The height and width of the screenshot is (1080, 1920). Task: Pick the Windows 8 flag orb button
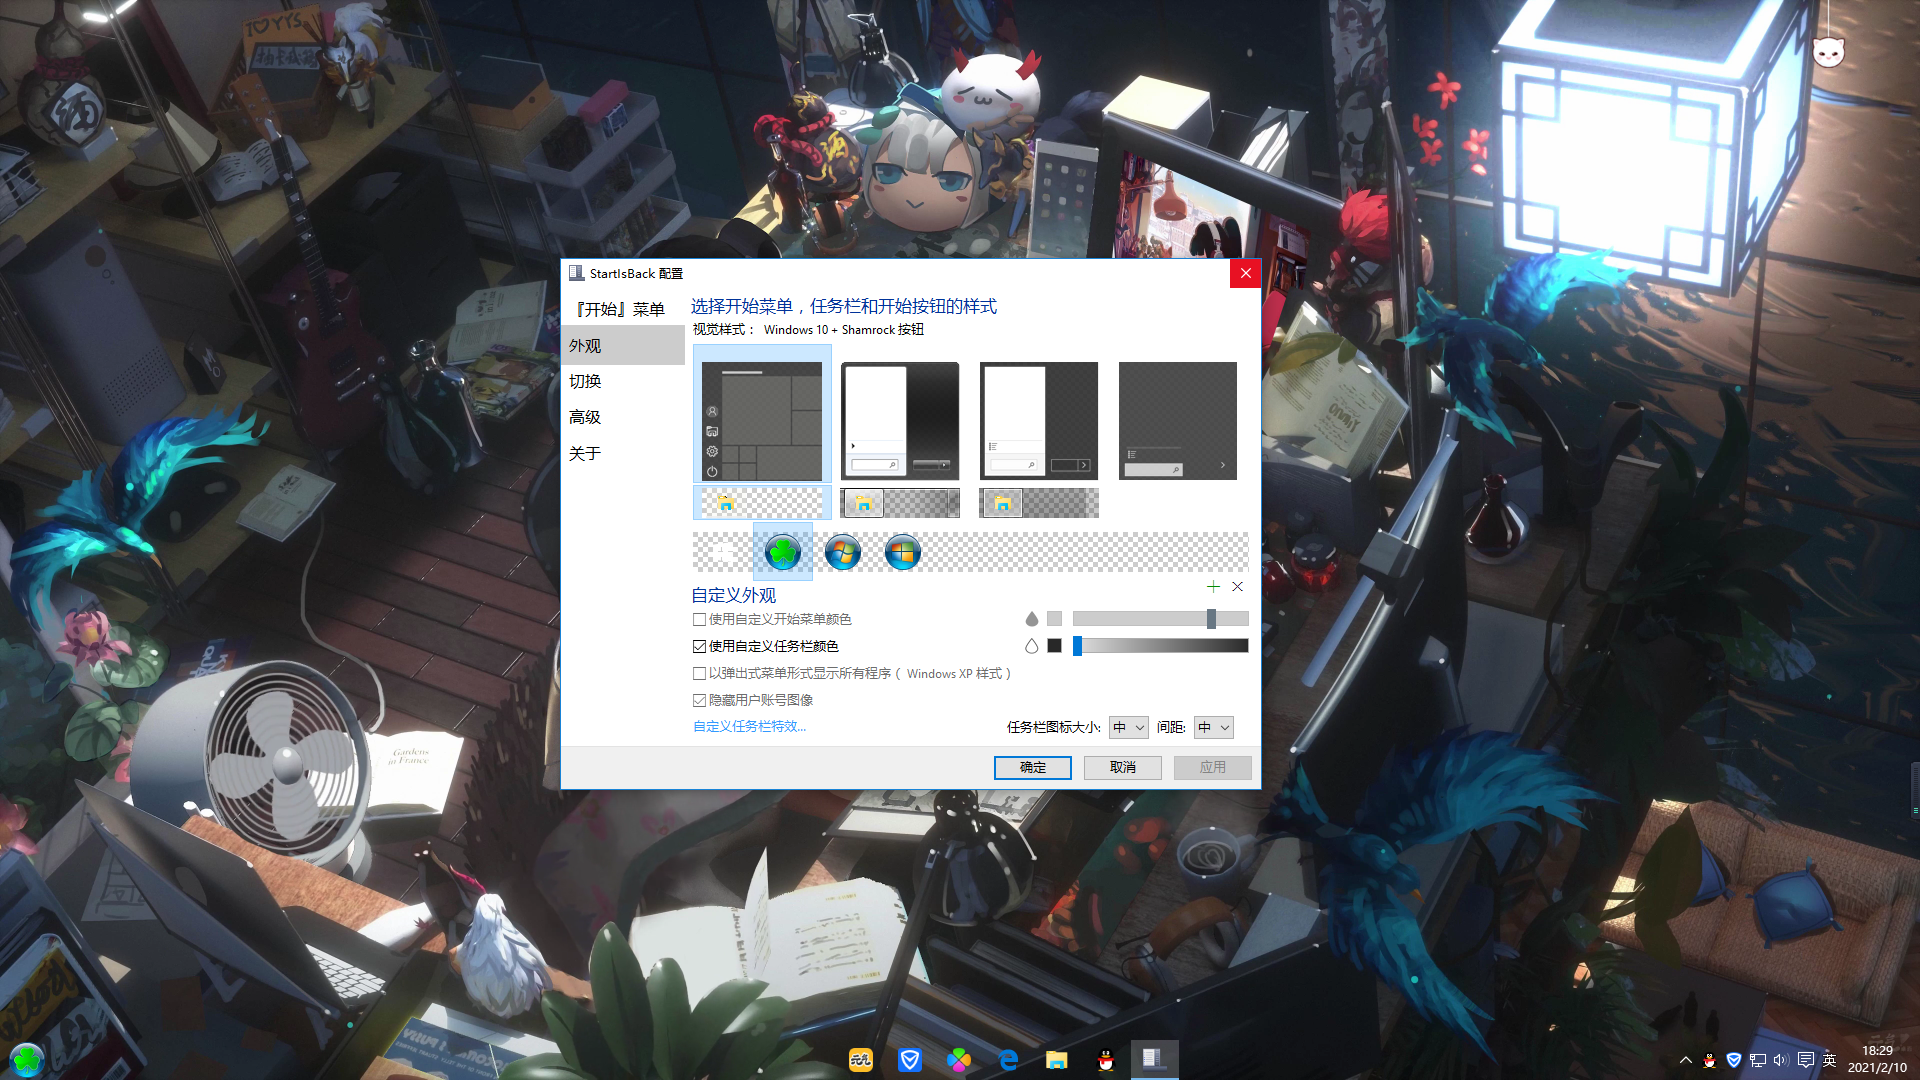(902, 552)
